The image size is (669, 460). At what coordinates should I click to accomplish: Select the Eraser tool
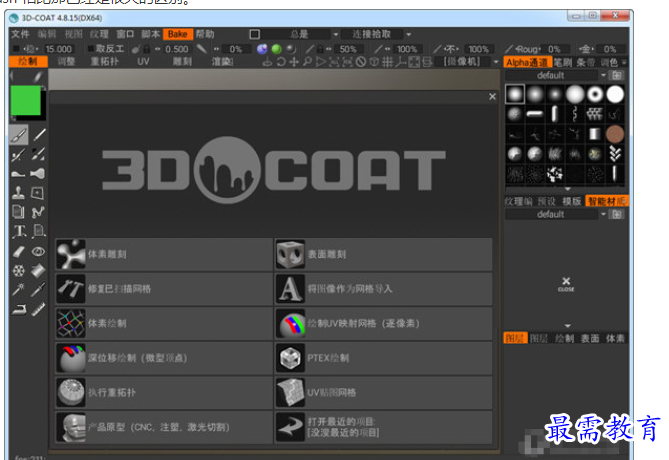click(18, 251)
